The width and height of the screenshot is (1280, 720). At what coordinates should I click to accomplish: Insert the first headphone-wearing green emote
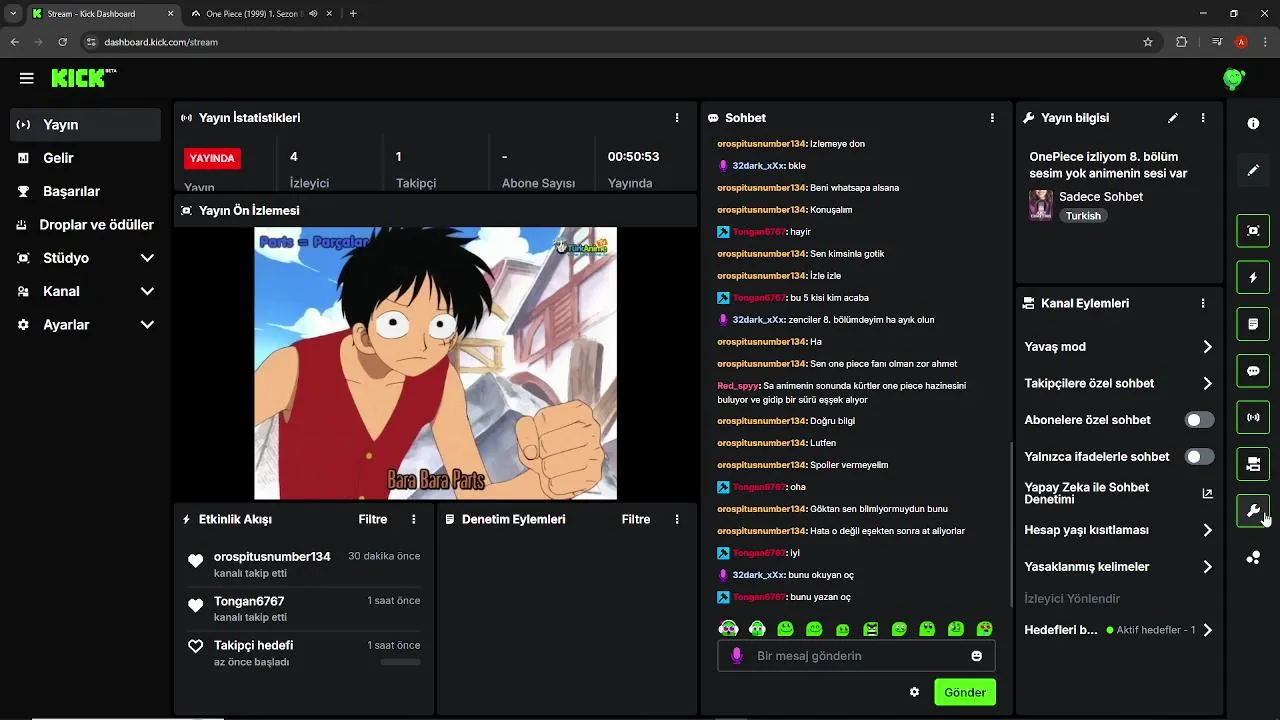tap(728, 629)
